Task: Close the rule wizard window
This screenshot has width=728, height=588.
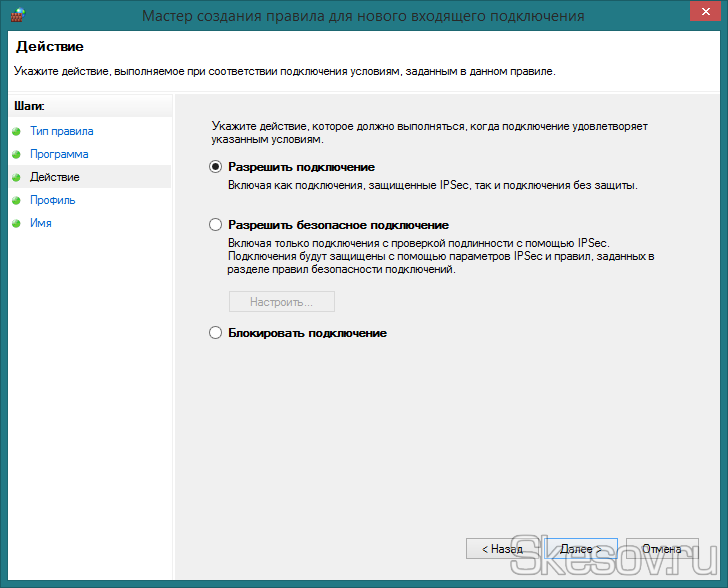Action: [x=702, y=14]
